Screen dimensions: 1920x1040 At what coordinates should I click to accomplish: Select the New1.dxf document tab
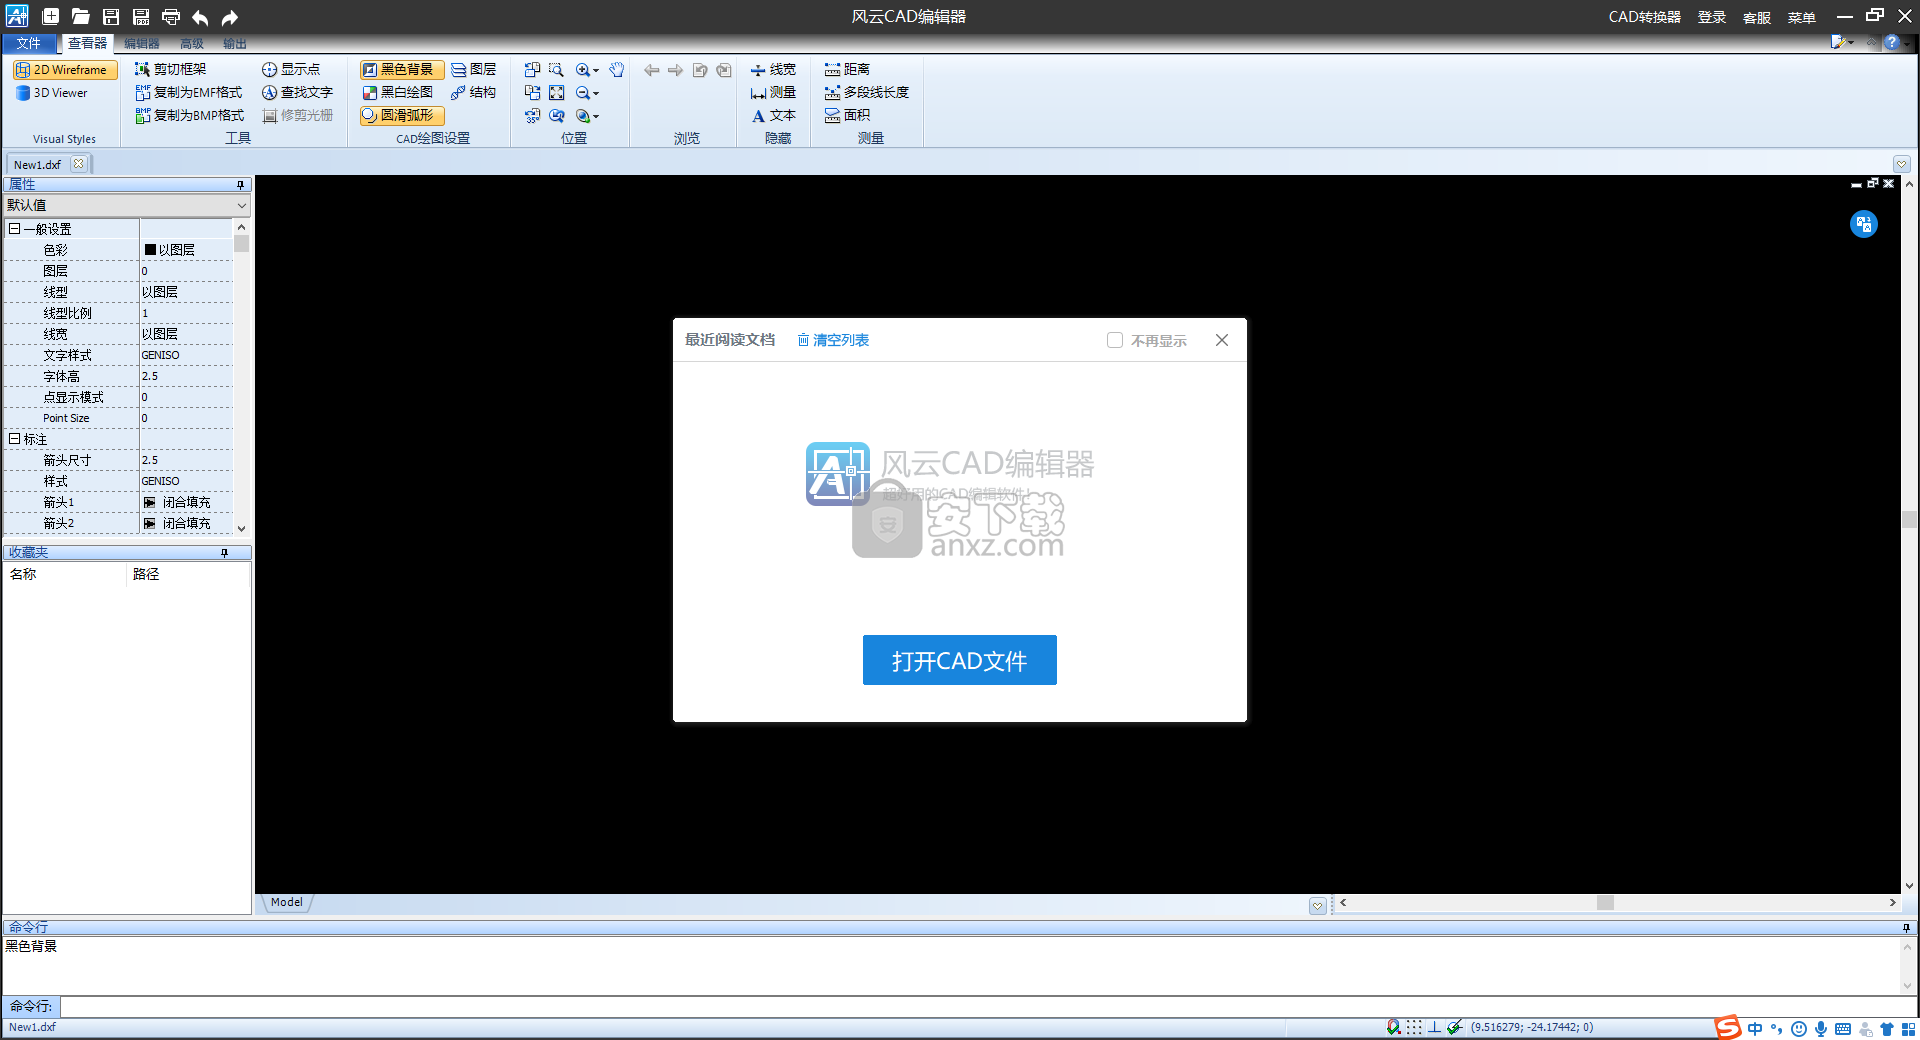38,164
